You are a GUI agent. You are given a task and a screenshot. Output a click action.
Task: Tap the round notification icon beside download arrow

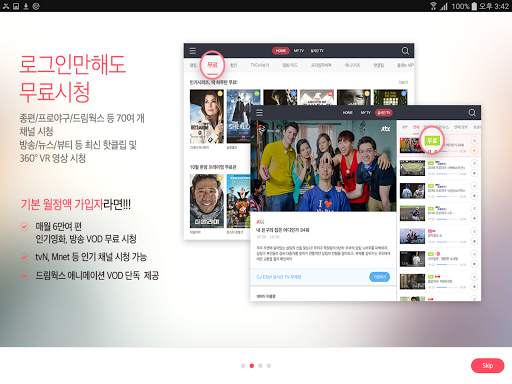point(36,6)
